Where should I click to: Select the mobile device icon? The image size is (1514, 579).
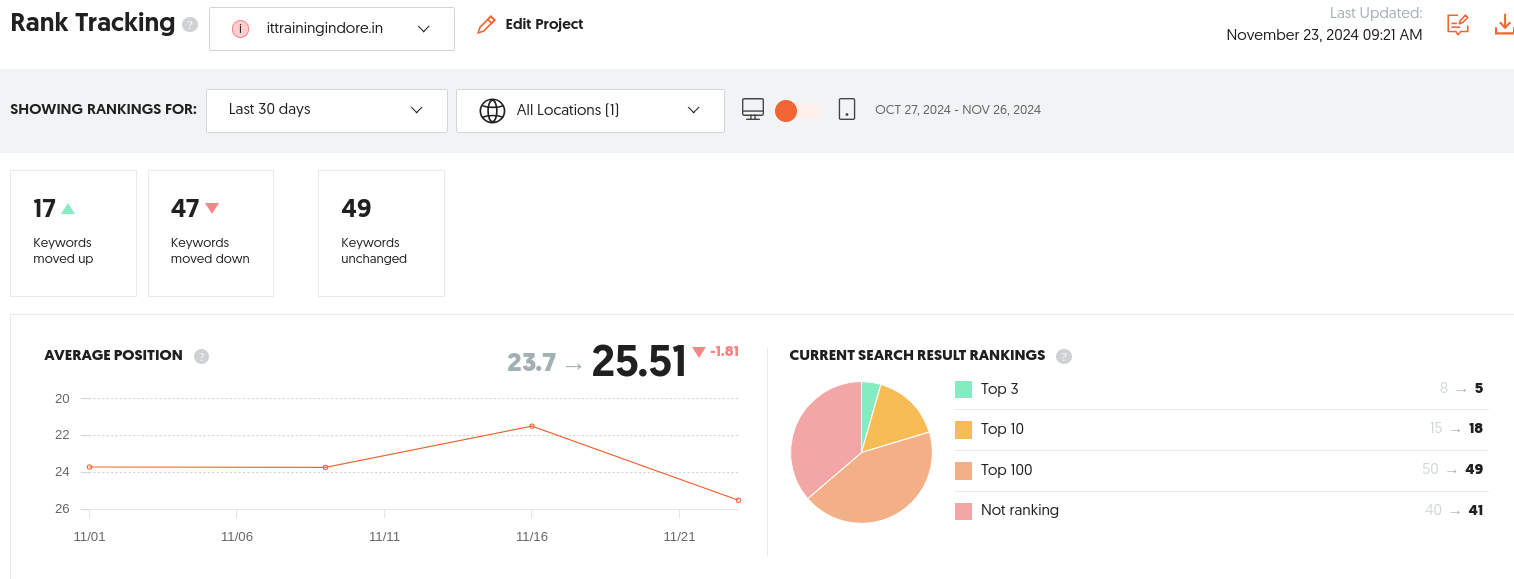(x=847, y=110)
